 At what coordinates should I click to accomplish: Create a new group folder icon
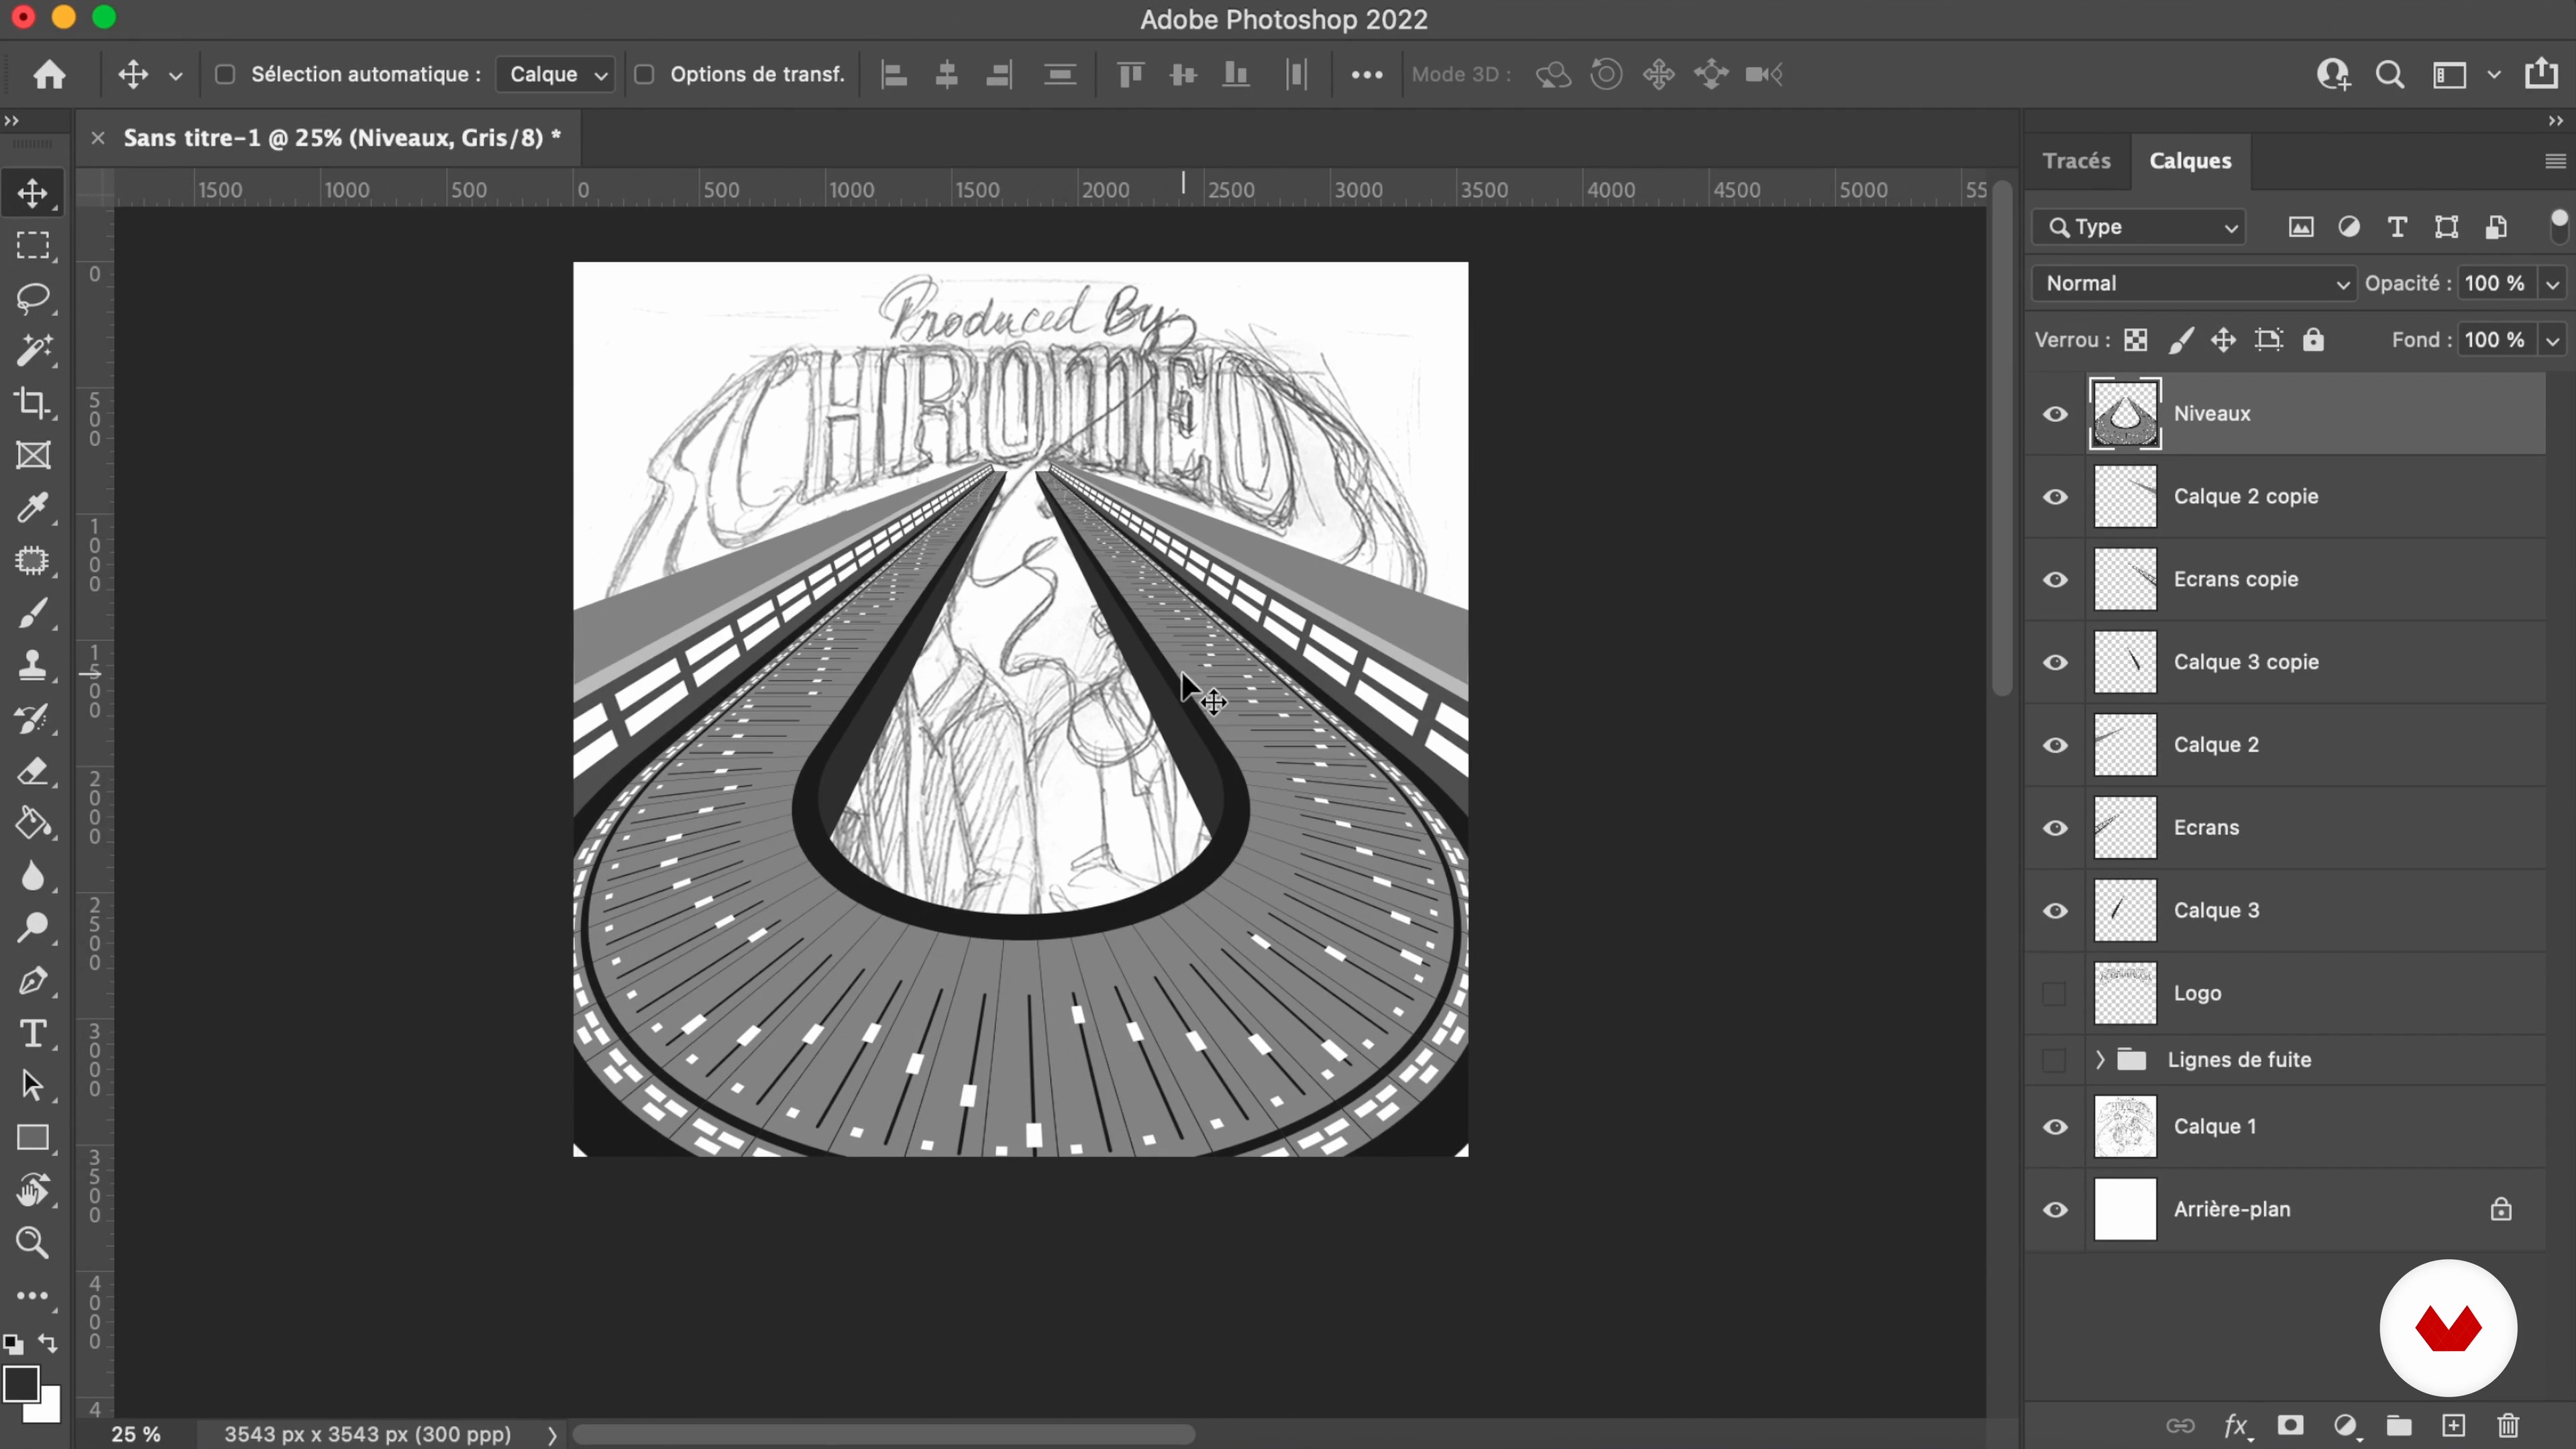click(2399, 1425)
